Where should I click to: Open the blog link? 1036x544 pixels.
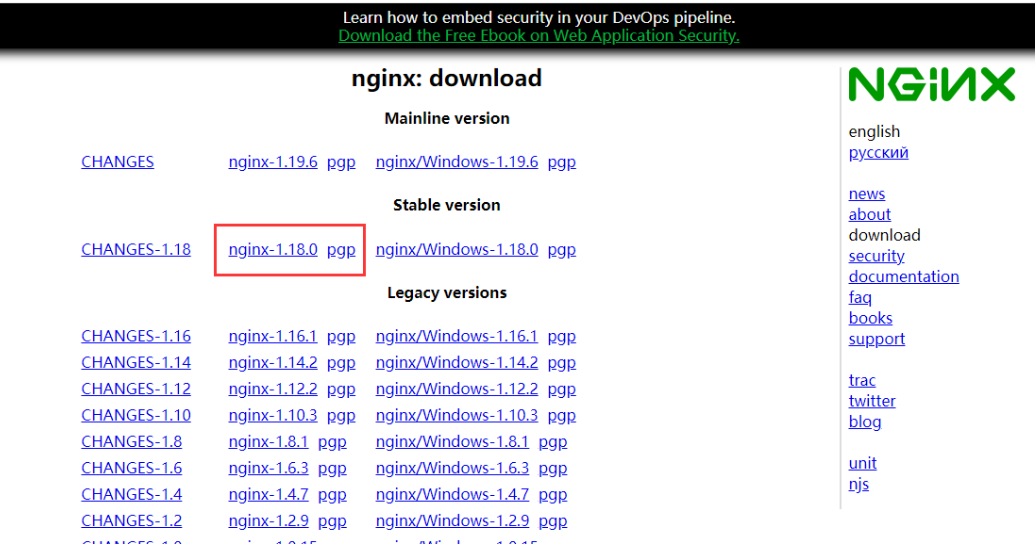865,422
